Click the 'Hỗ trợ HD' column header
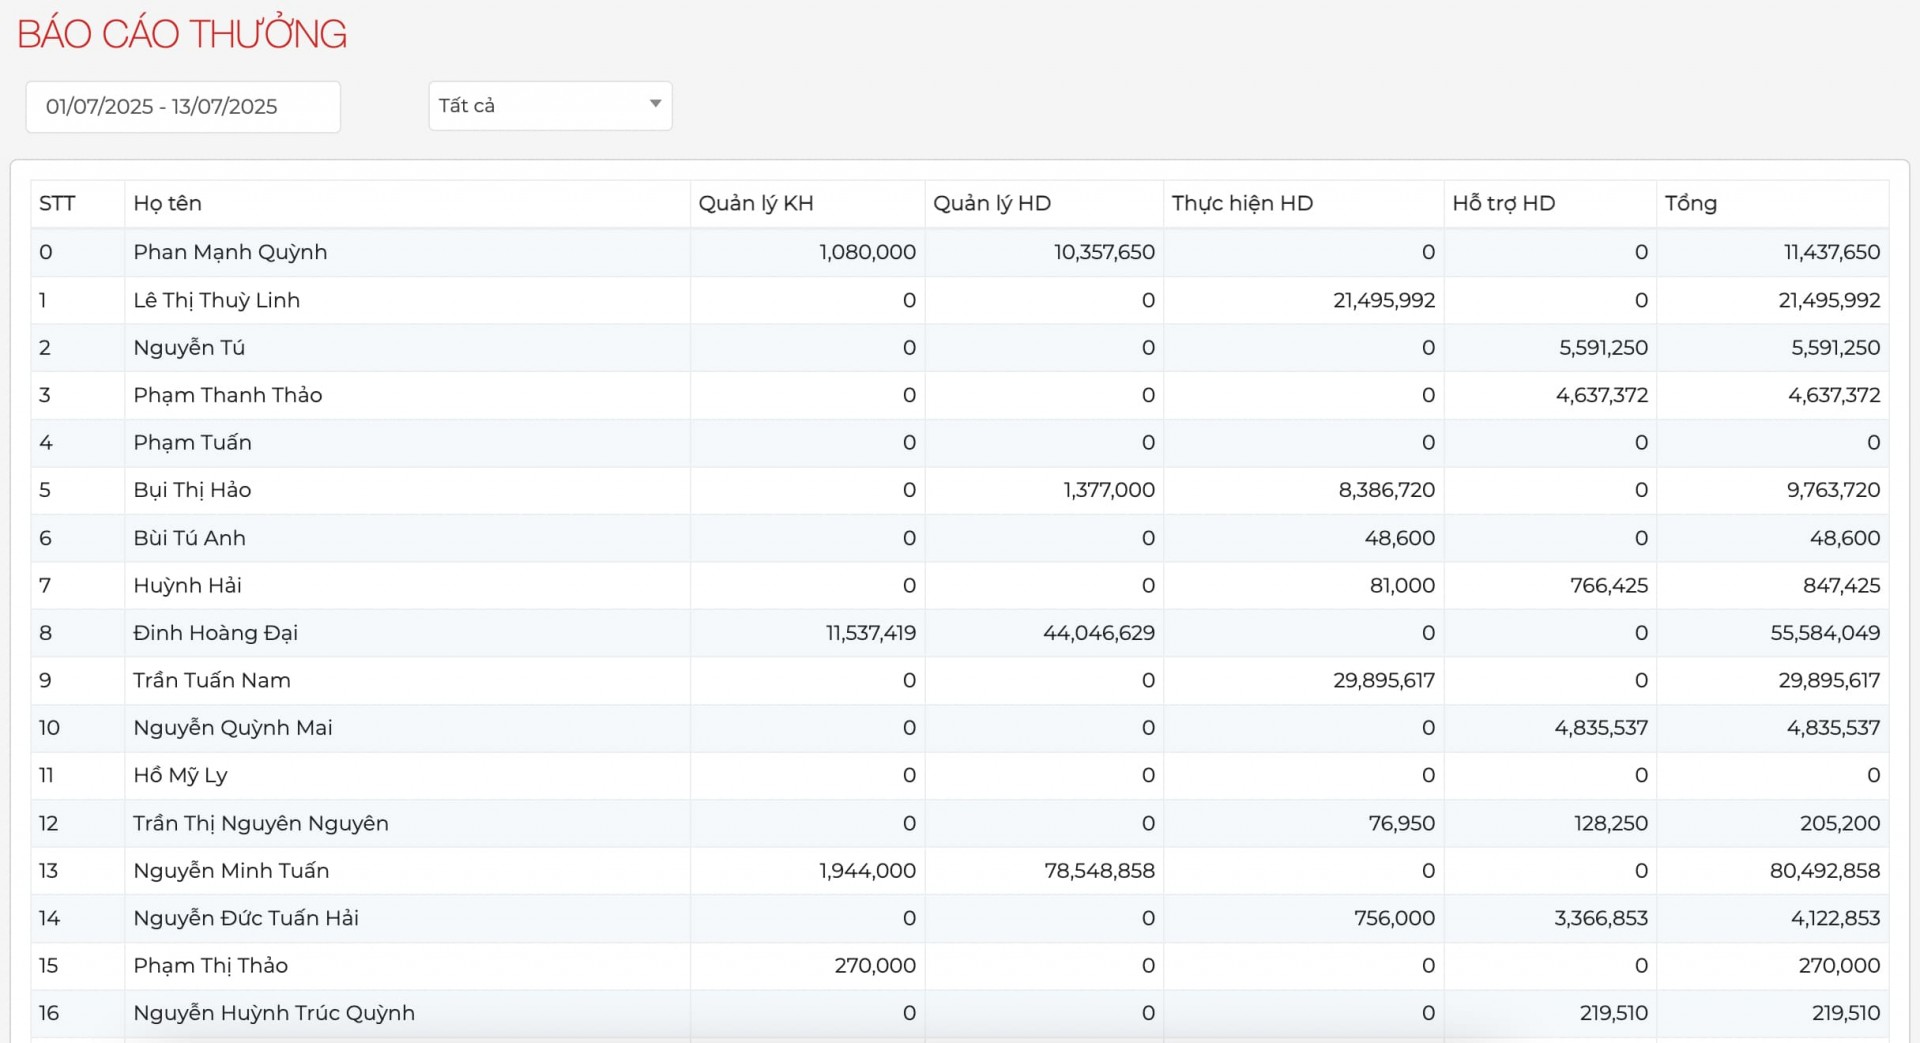The width and height of the screenshot is (1920, 1043). click(x=1503, y=204)
